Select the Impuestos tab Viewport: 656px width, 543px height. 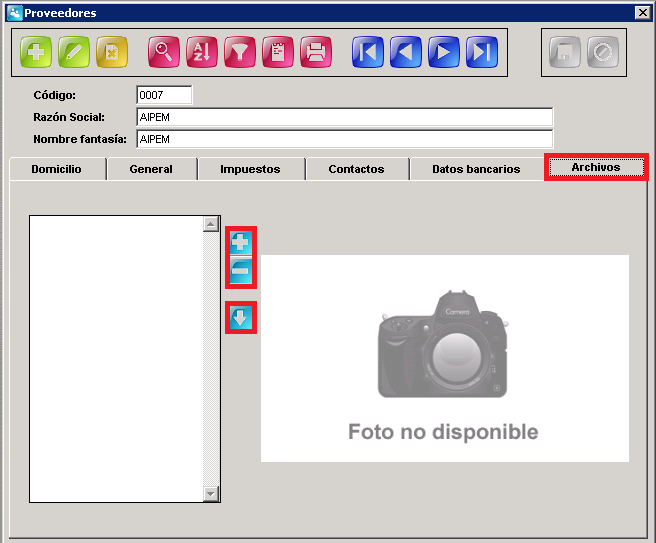250,169
